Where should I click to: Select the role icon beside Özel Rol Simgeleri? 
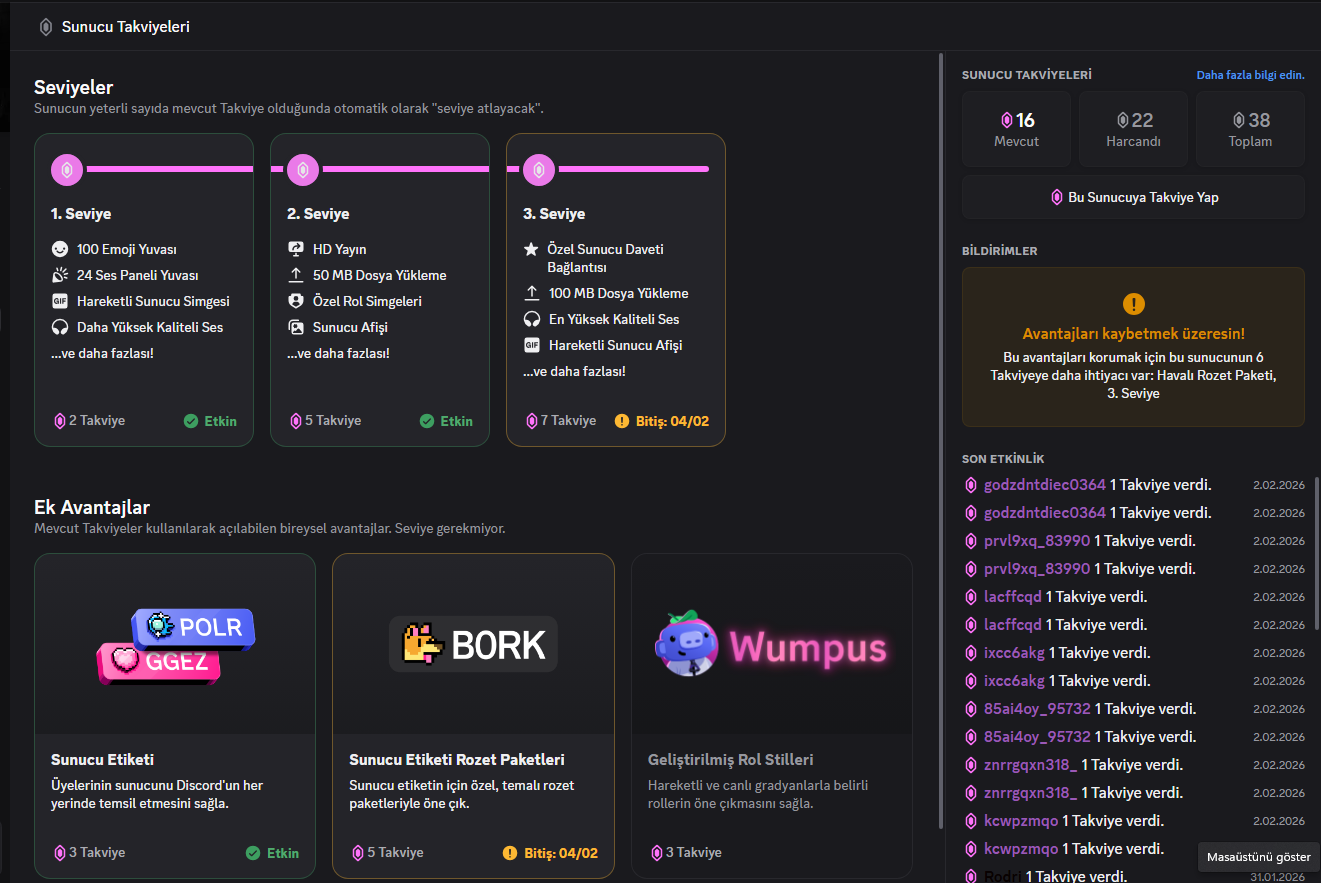(296, 301)
